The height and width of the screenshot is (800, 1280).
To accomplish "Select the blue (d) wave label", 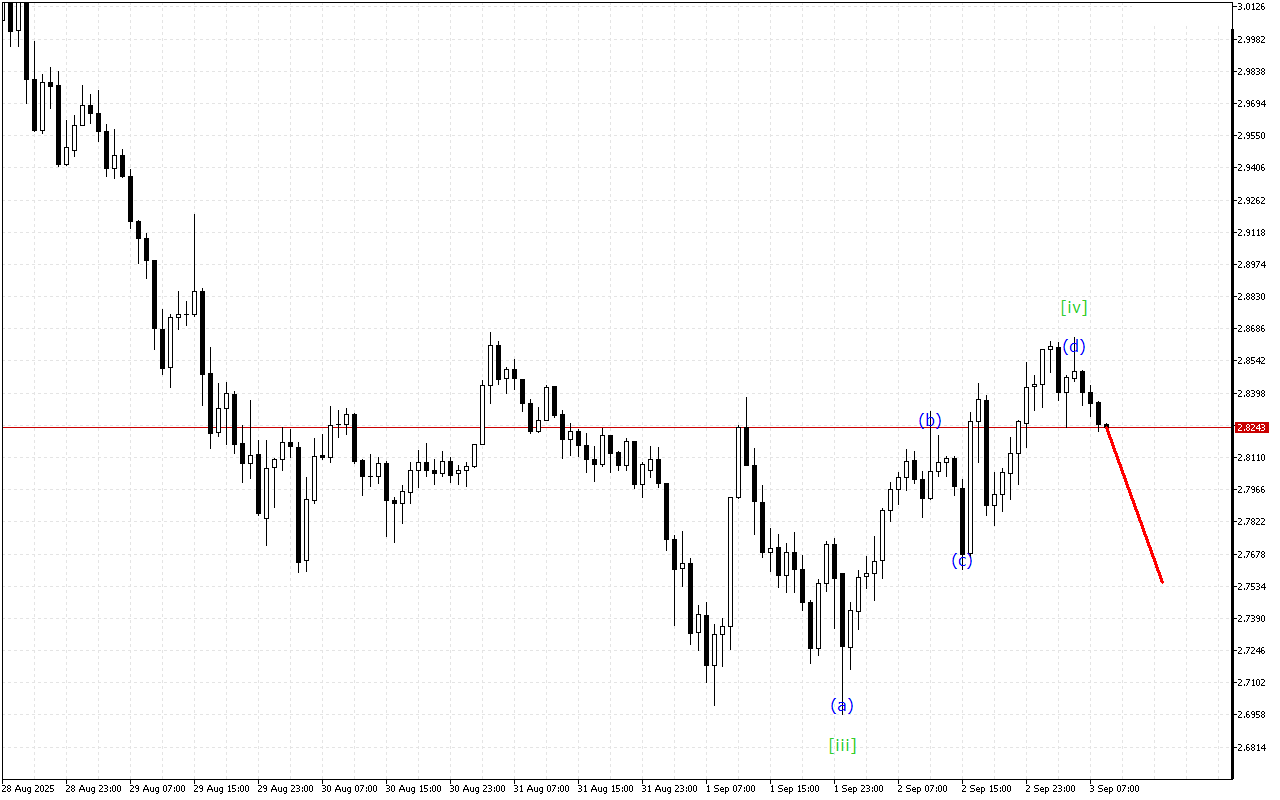I will pos(1073,347).
